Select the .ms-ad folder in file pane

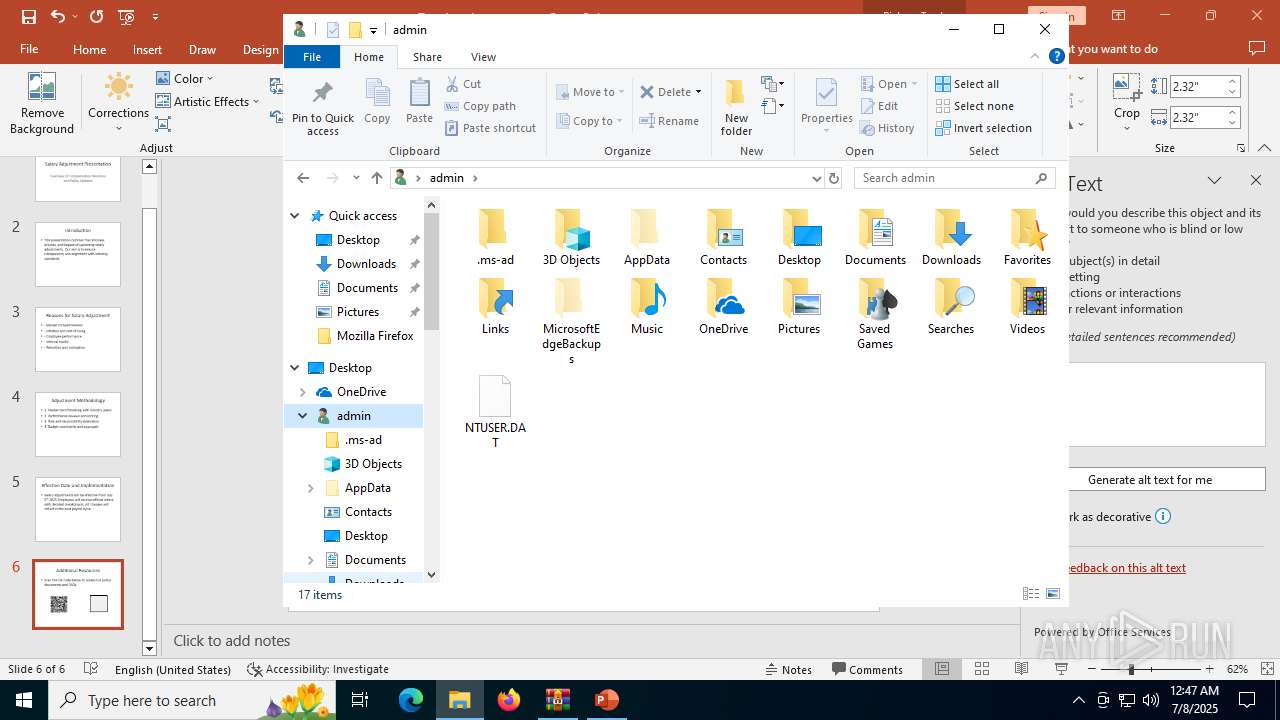[495, 238]
